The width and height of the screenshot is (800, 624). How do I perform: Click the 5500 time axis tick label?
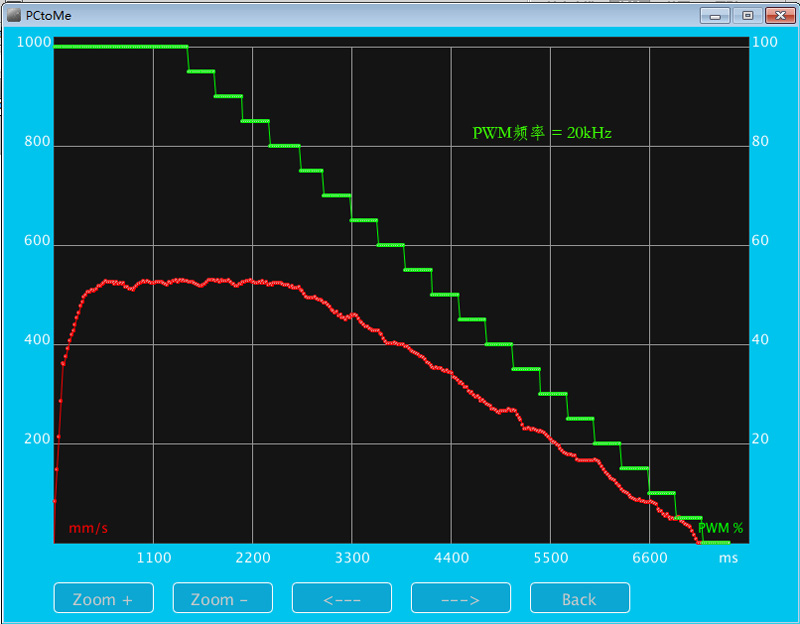pos(551,558)
